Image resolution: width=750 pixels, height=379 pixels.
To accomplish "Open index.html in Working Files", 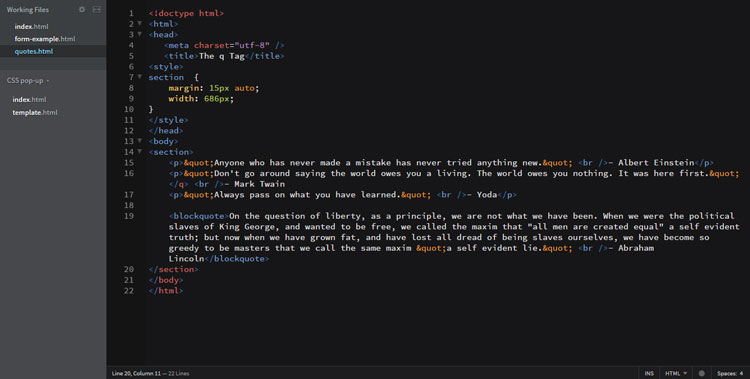I will (x=32, y=26).
